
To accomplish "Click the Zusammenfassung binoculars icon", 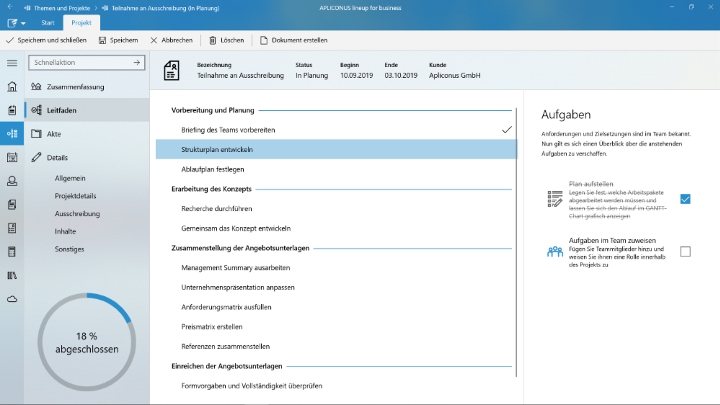I will pos(36,86).
